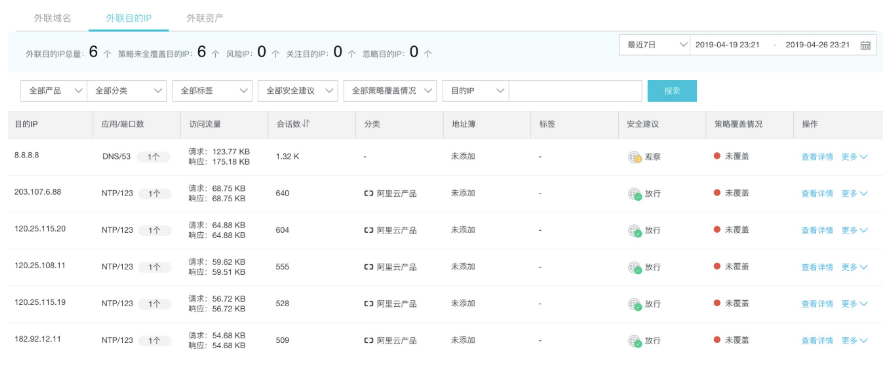Click the 访问流量 column header
The width and height of the screenshot is (890, 374).
pos(204,124)
